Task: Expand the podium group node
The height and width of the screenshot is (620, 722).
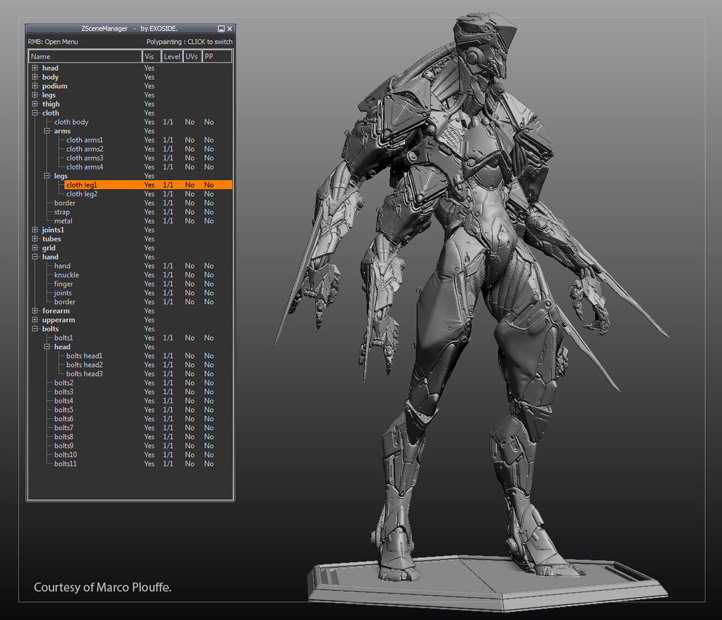Action: [x=35, y=86]
